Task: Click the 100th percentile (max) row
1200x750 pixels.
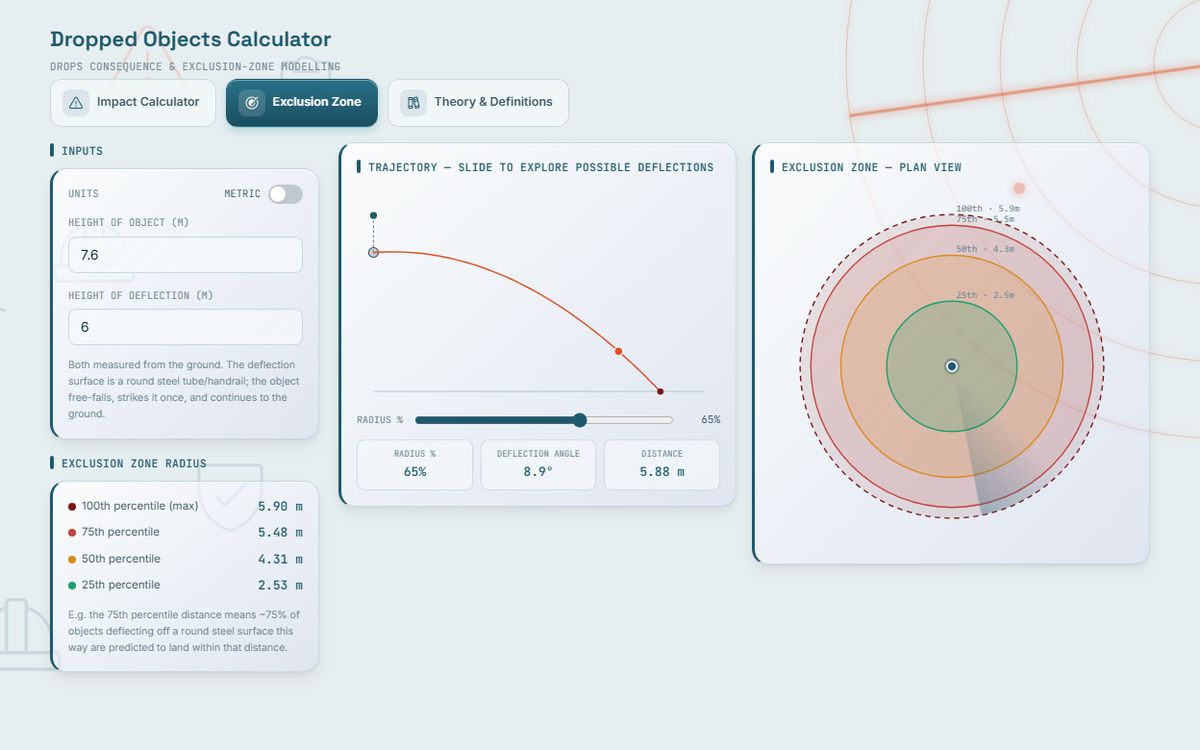Action: pos(185,506)
